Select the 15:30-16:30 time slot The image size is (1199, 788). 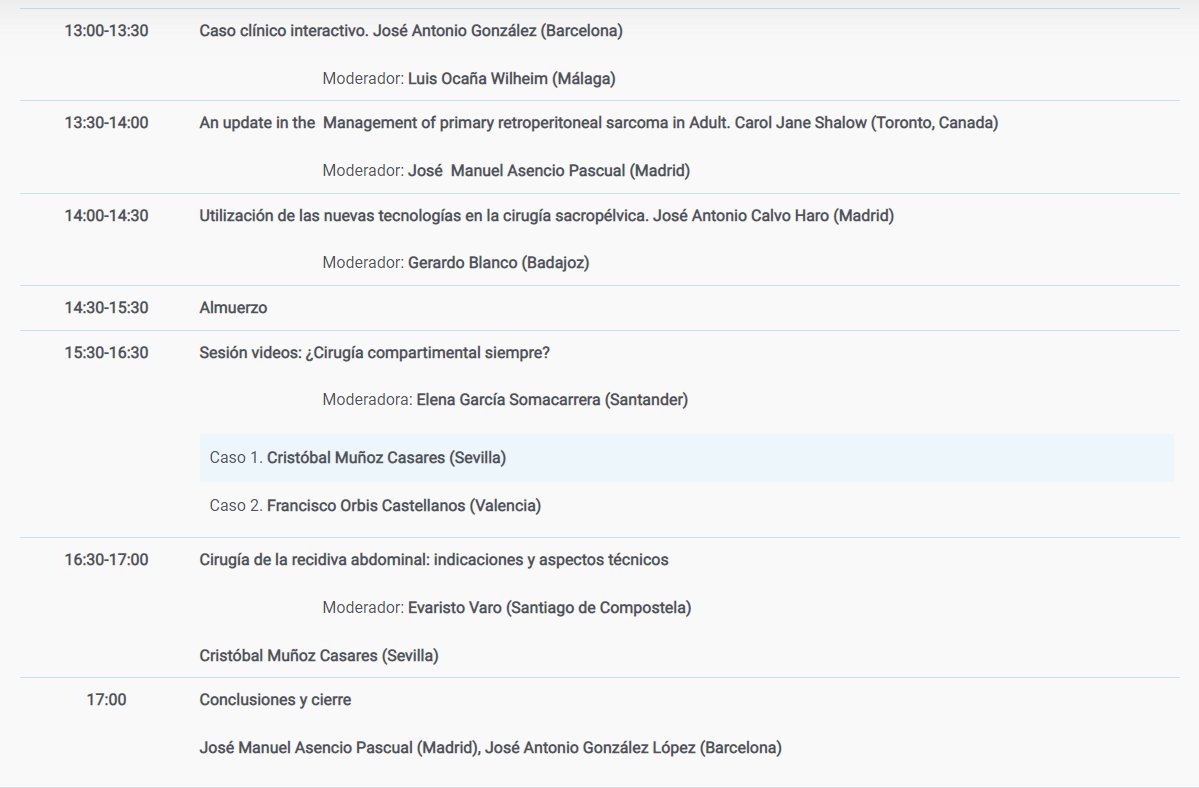pyautogui.click(x=106, y=352)
